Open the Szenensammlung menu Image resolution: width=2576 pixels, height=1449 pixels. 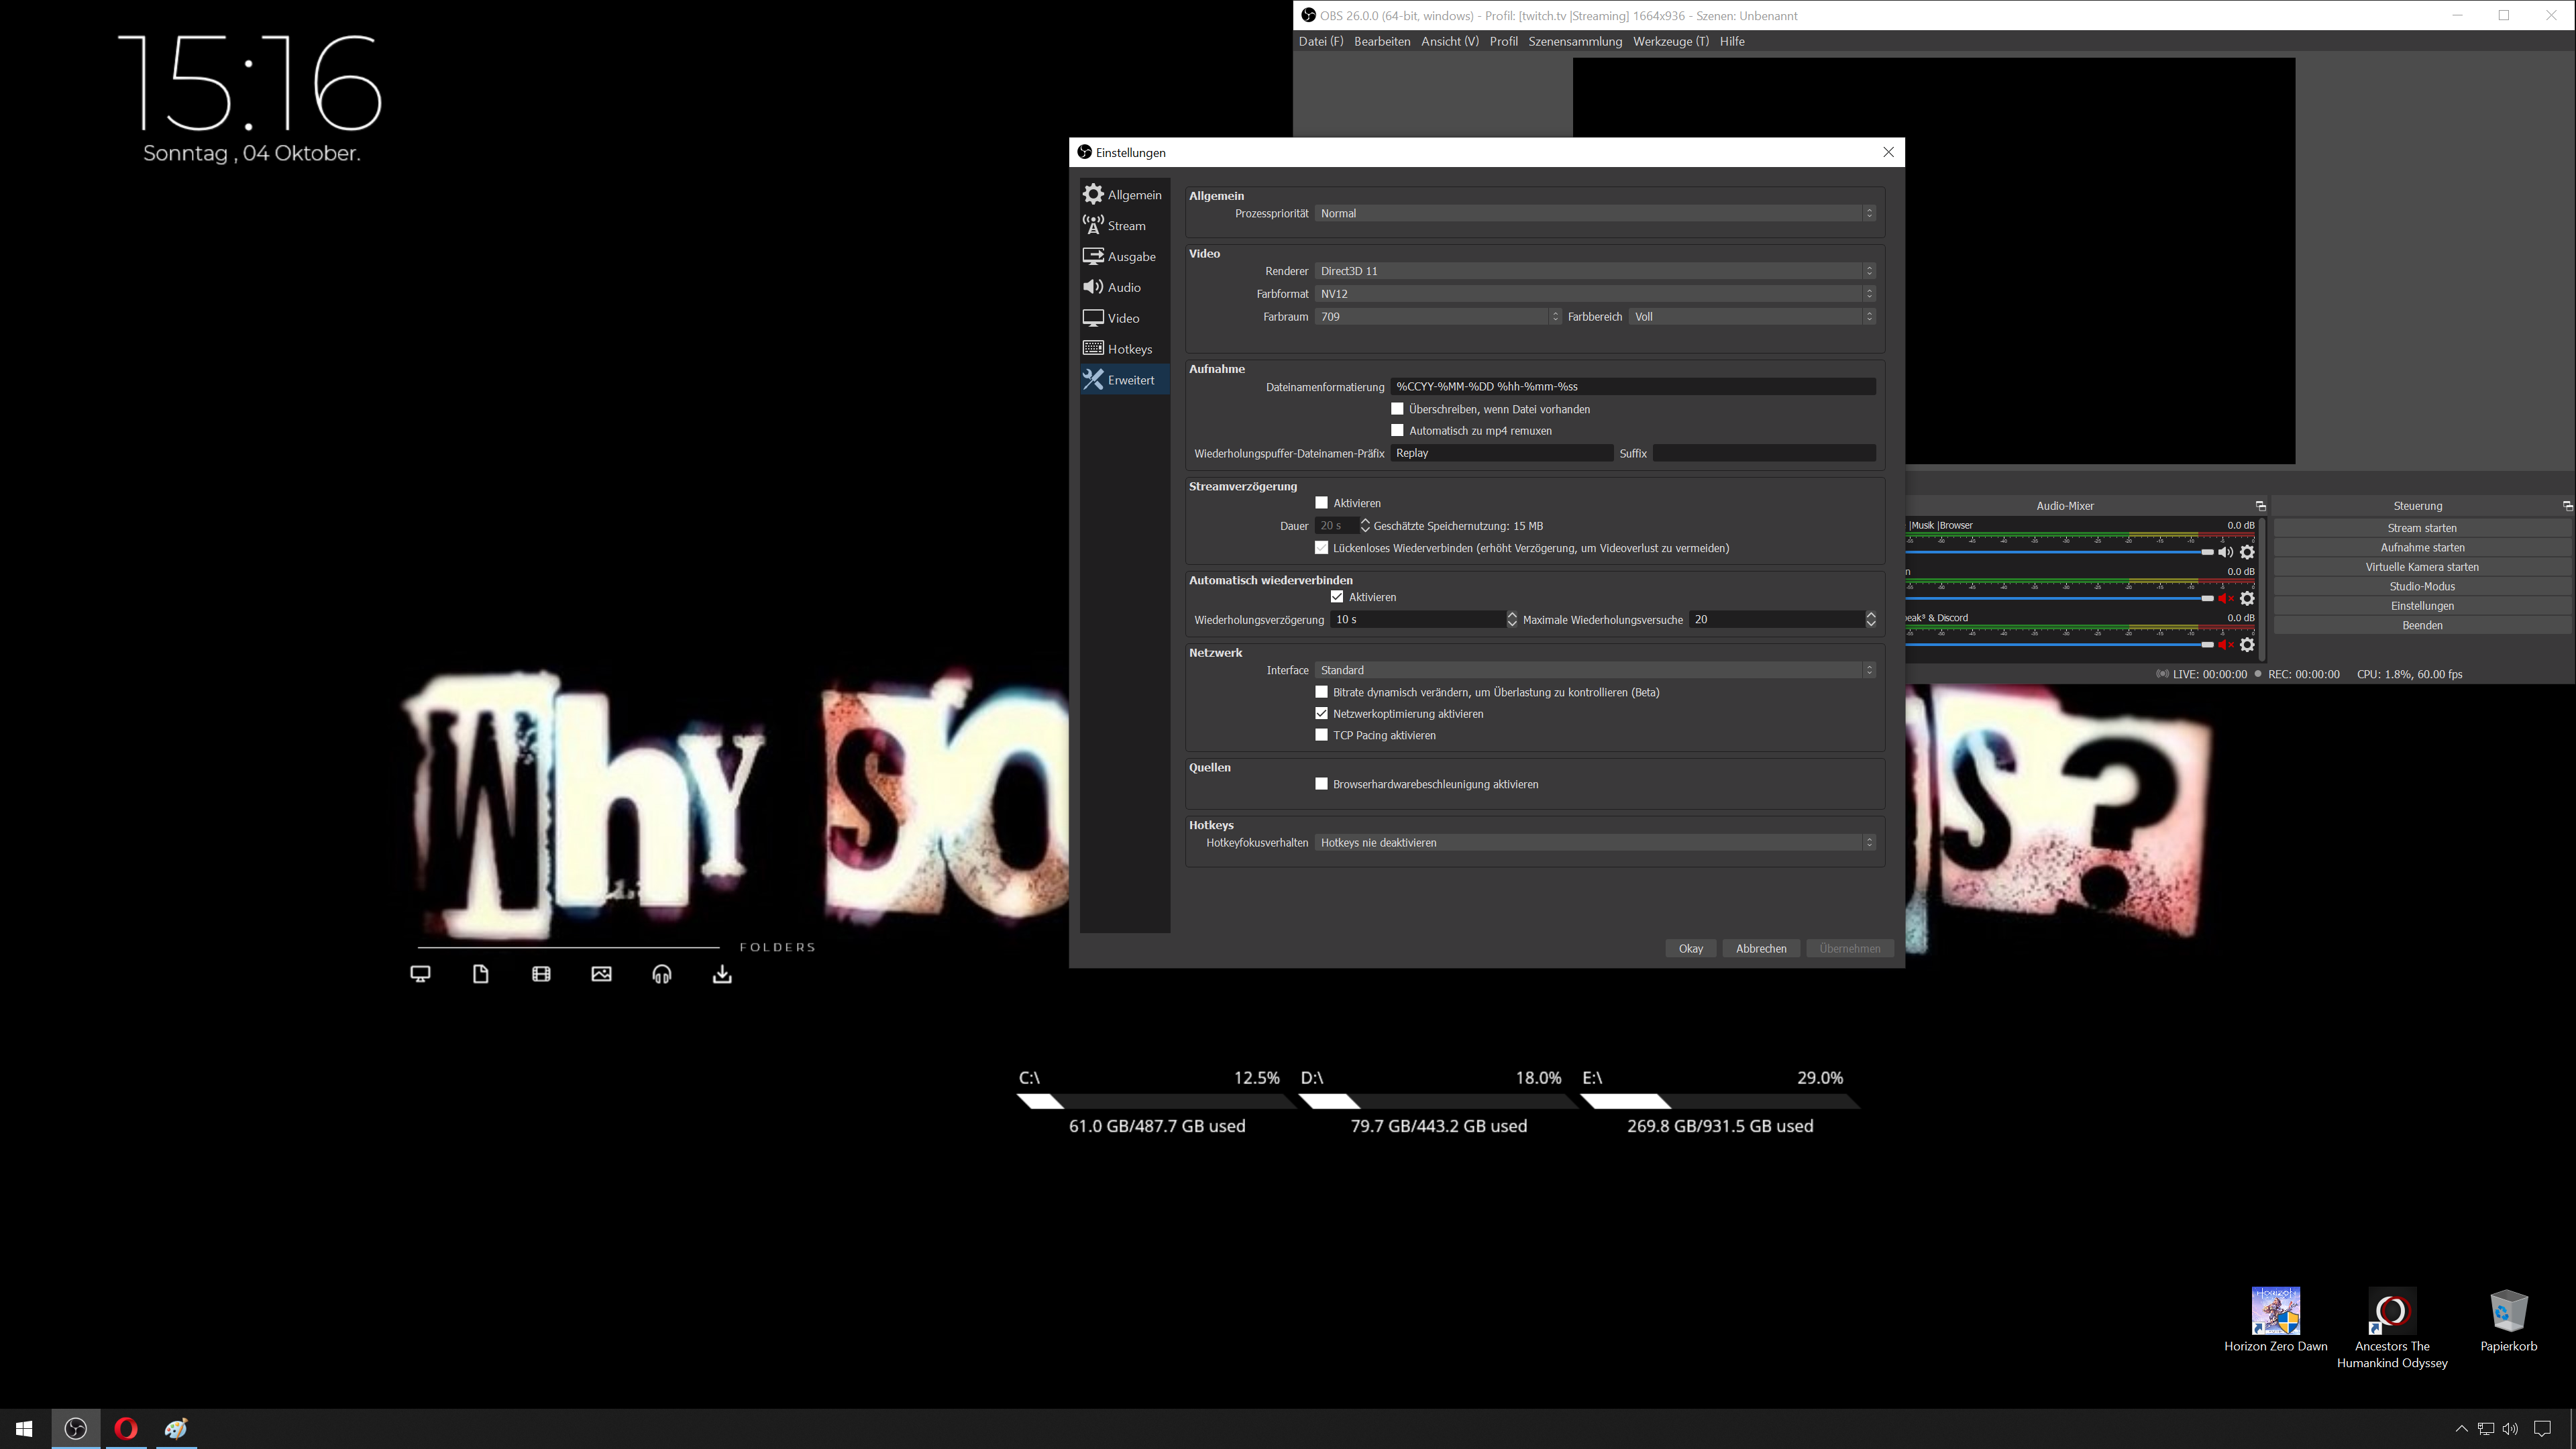[x=1574, y=41]
